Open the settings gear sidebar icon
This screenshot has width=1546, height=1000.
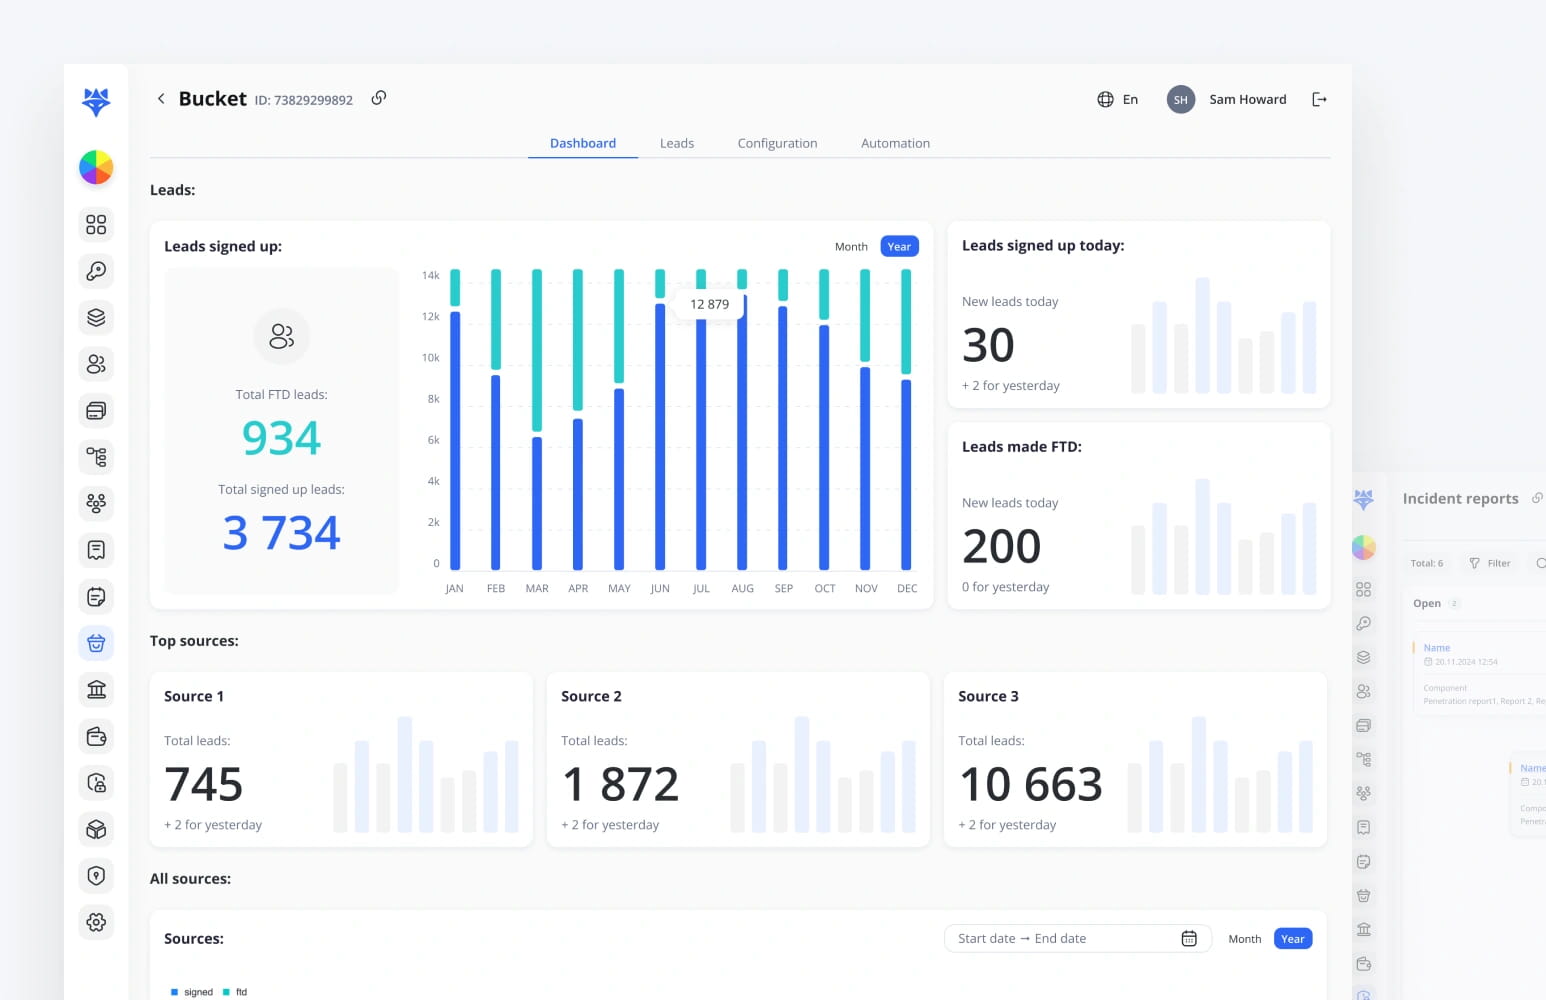pyautogui.click(x=96, y=922)
